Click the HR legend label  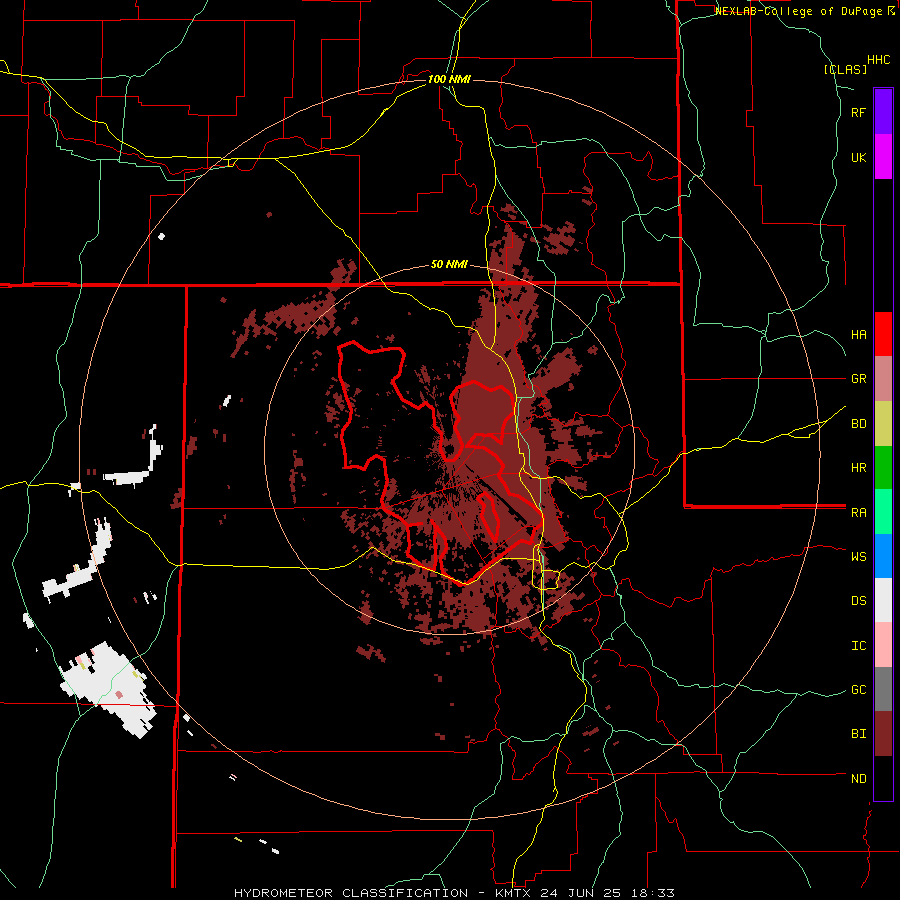(858, 468)
